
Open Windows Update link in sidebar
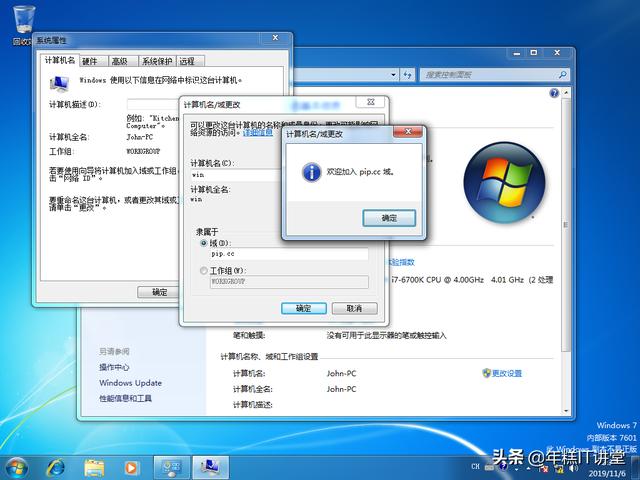[131, 383]
